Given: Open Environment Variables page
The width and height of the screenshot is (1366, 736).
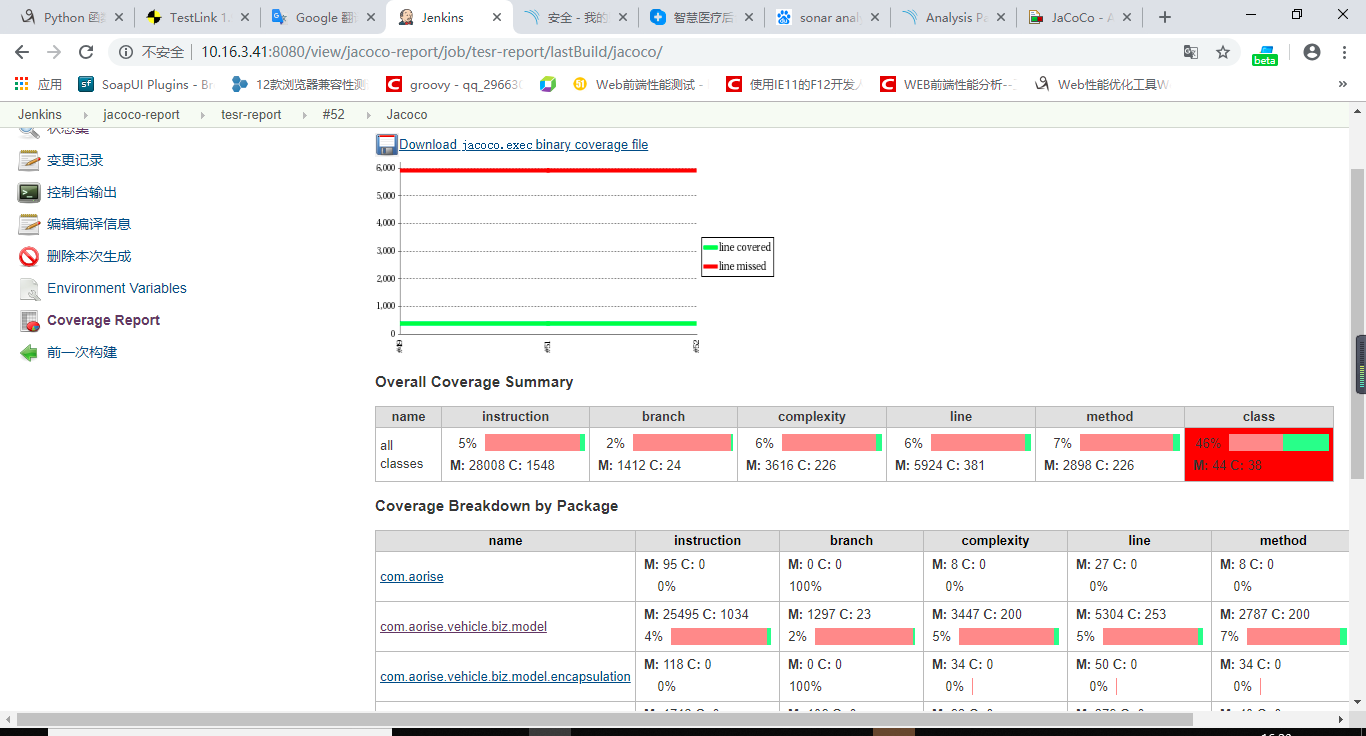Looking at the screenshot, I should coord(116,287).
